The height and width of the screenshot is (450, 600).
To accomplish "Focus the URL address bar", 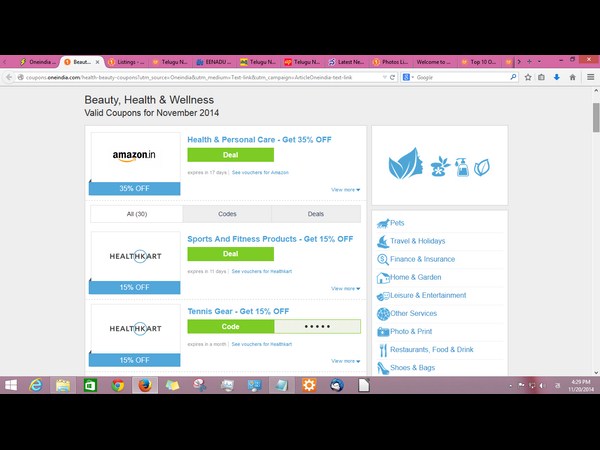I will click(x=199, y=77).
